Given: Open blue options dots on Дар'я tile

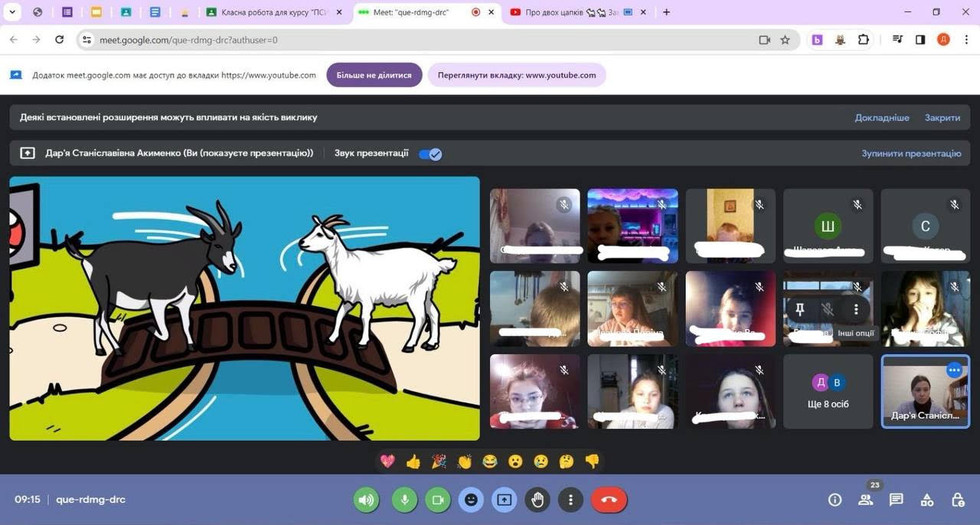Looking at the screenshot, I should (x=954, y=370).
